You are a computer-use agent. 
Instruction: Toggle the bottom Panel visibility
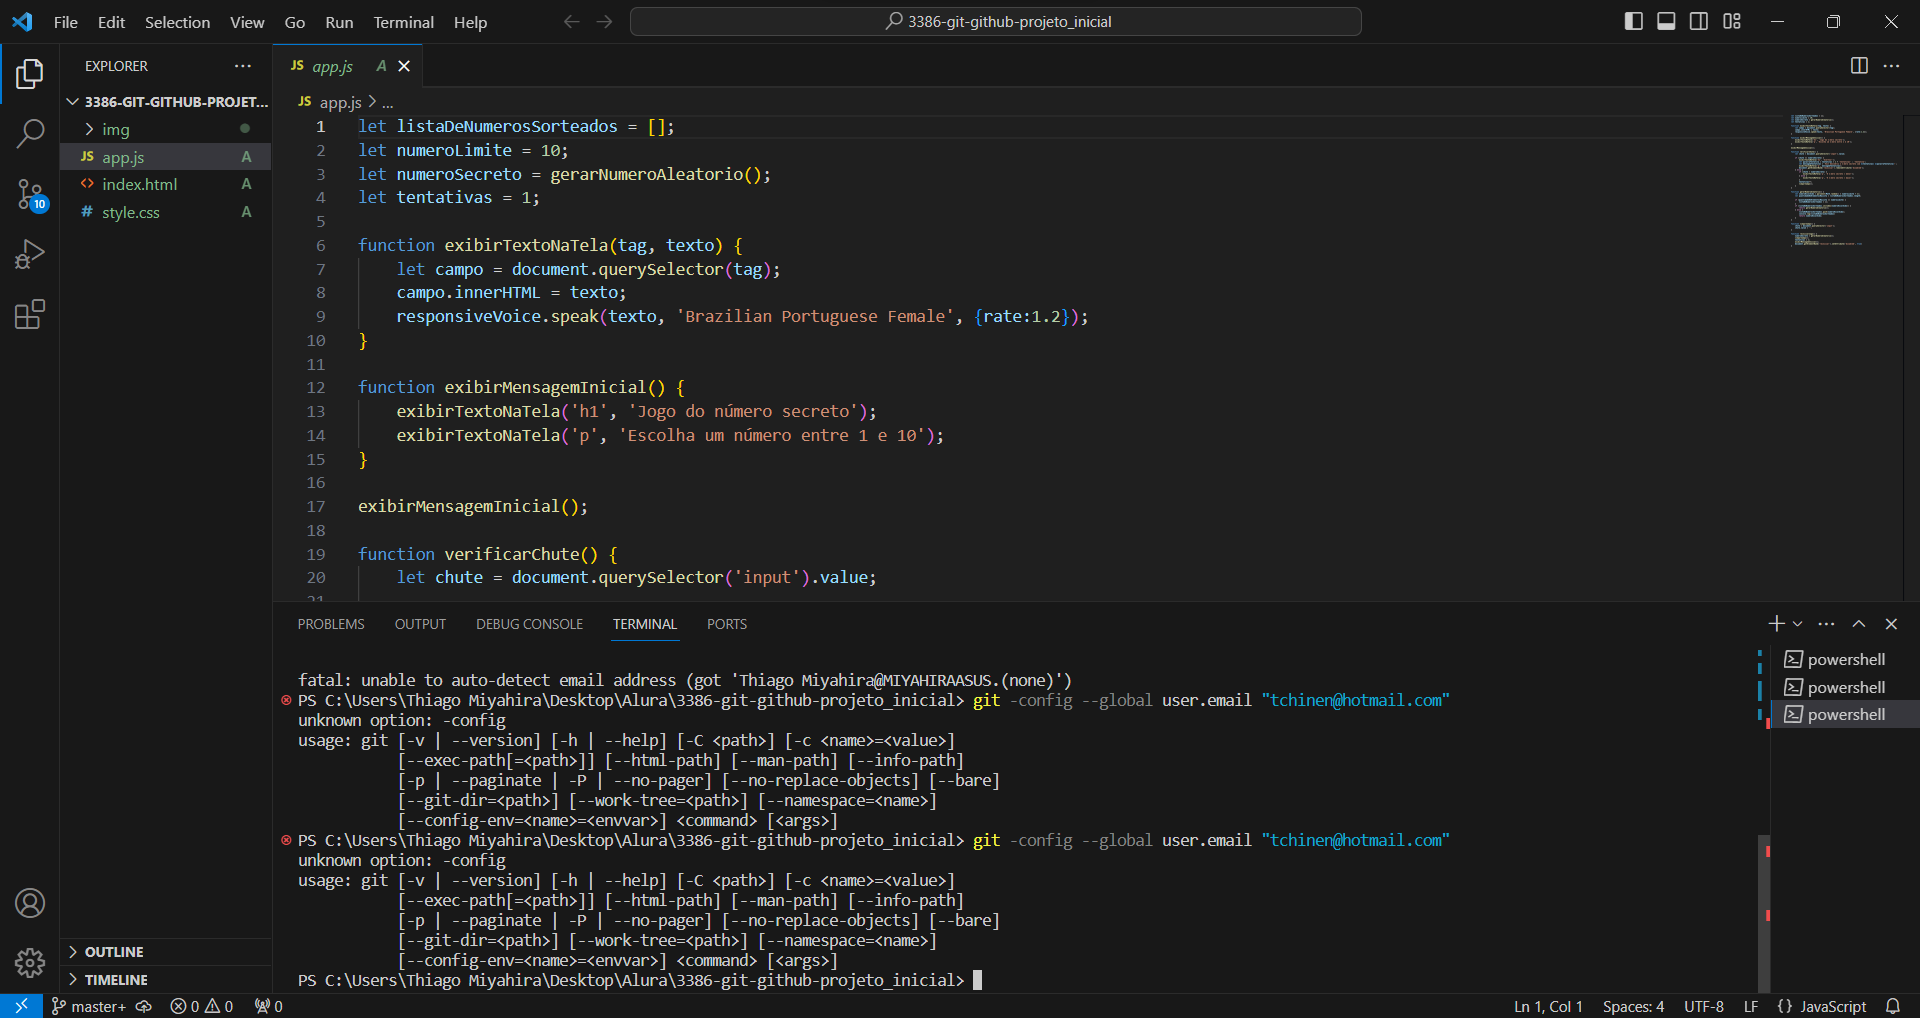1666,22
